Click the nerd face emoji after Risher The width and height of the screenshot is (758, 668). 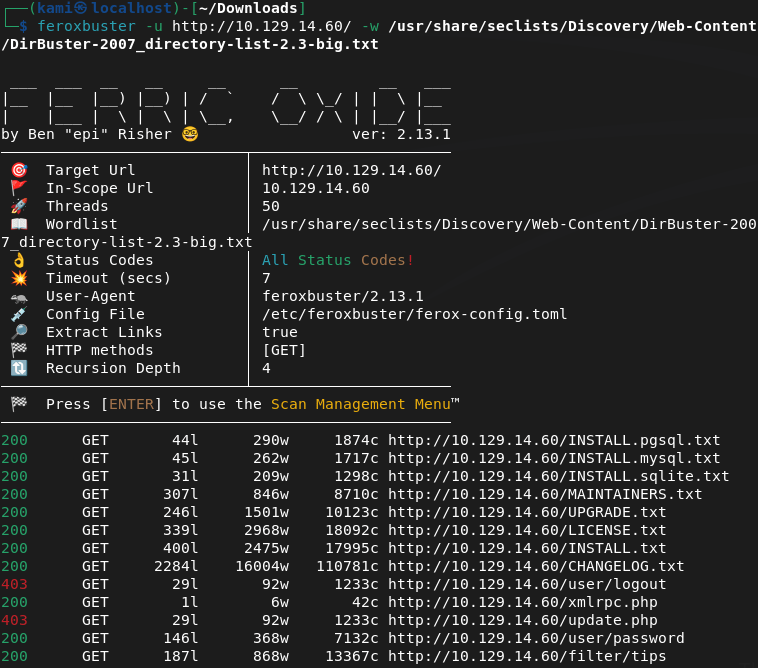click(x=190, y=134)
